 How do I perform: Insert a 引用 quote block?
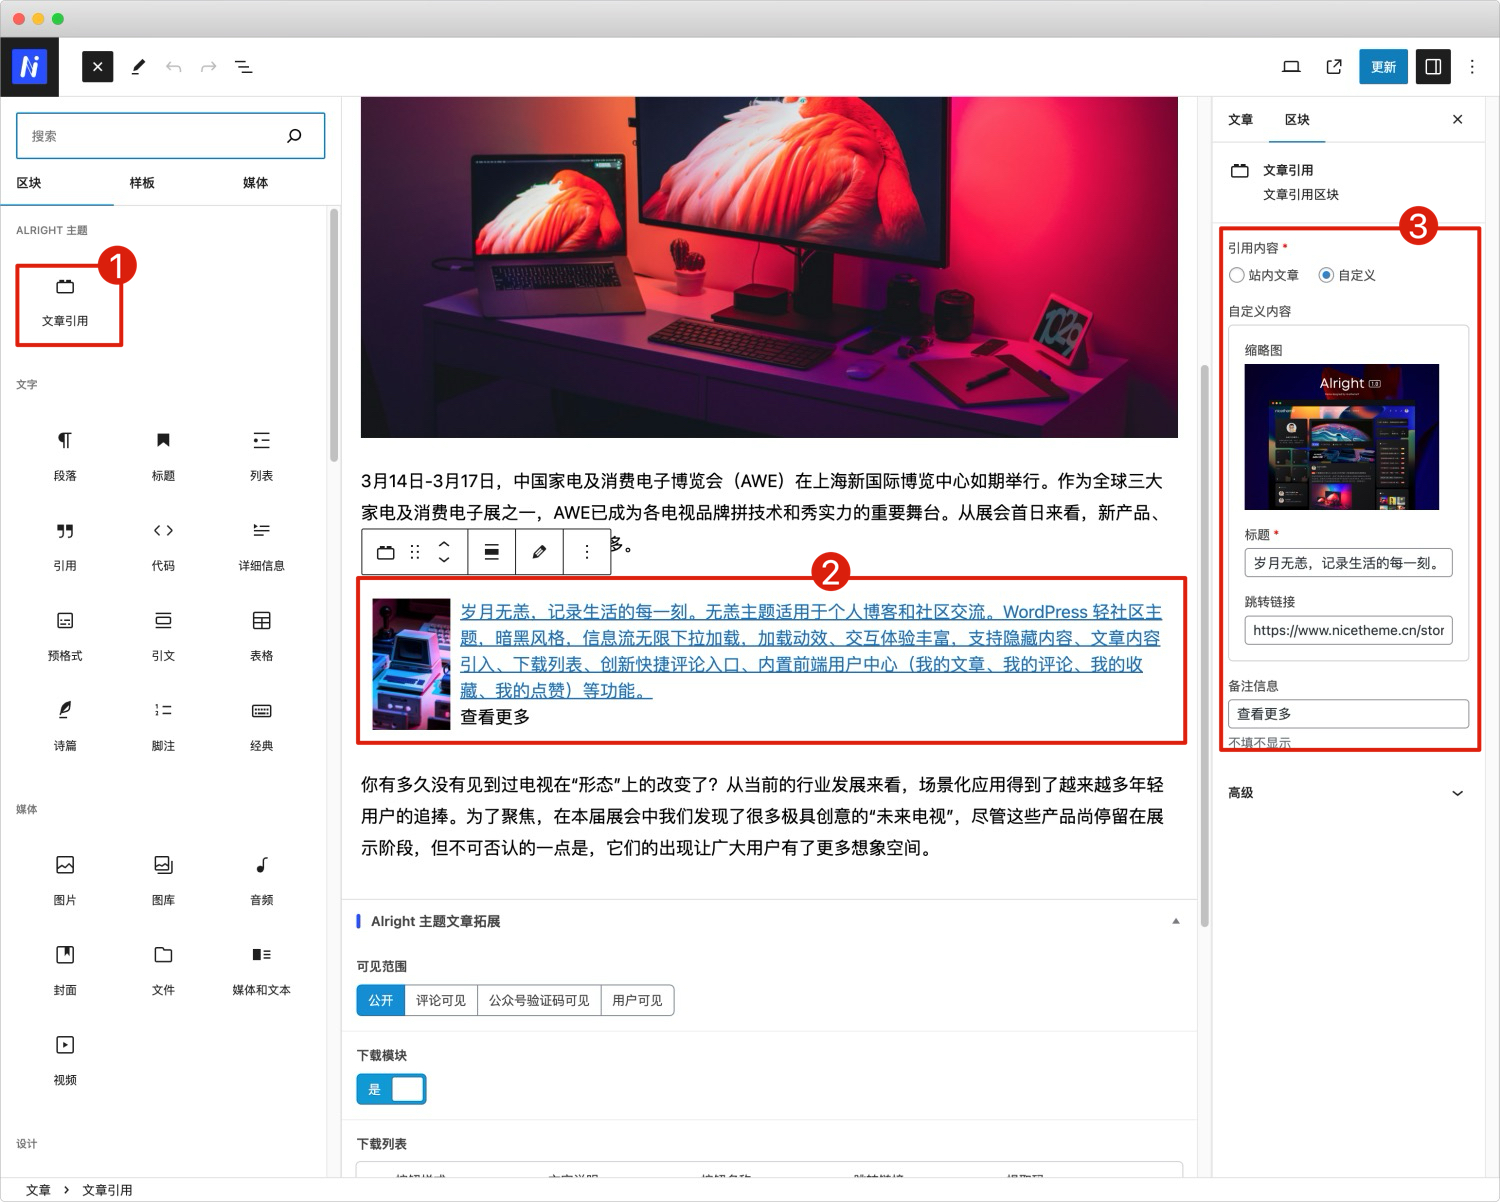65,546
